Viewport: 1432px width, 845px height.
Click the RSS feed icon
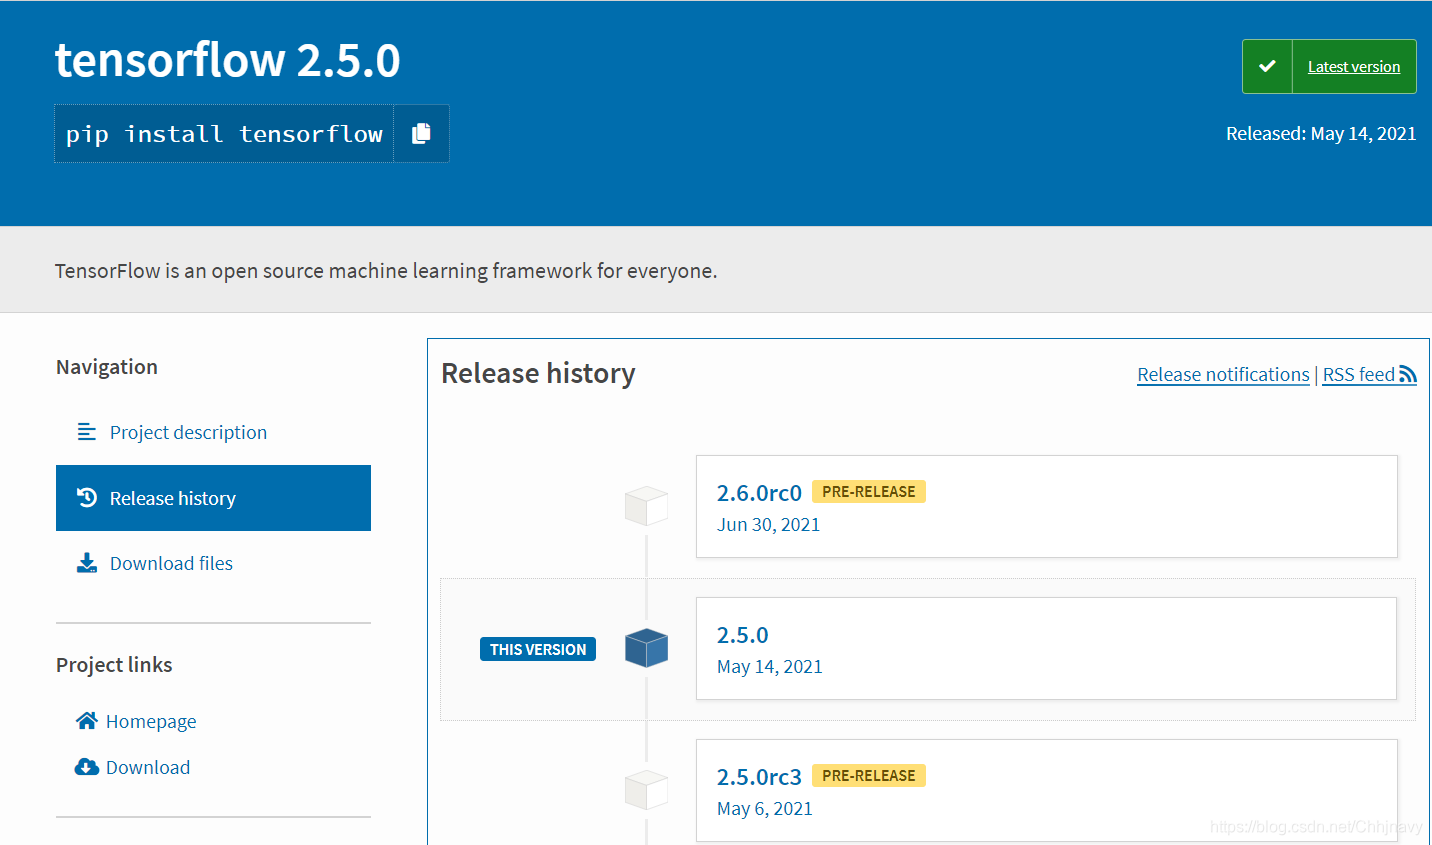click(1410, 374)
